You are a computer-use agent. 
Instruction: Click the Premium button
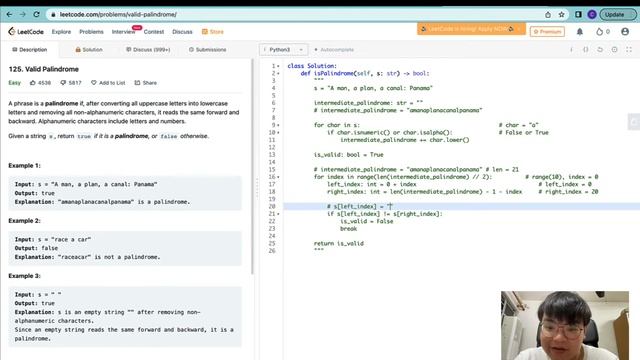point(547,31)
